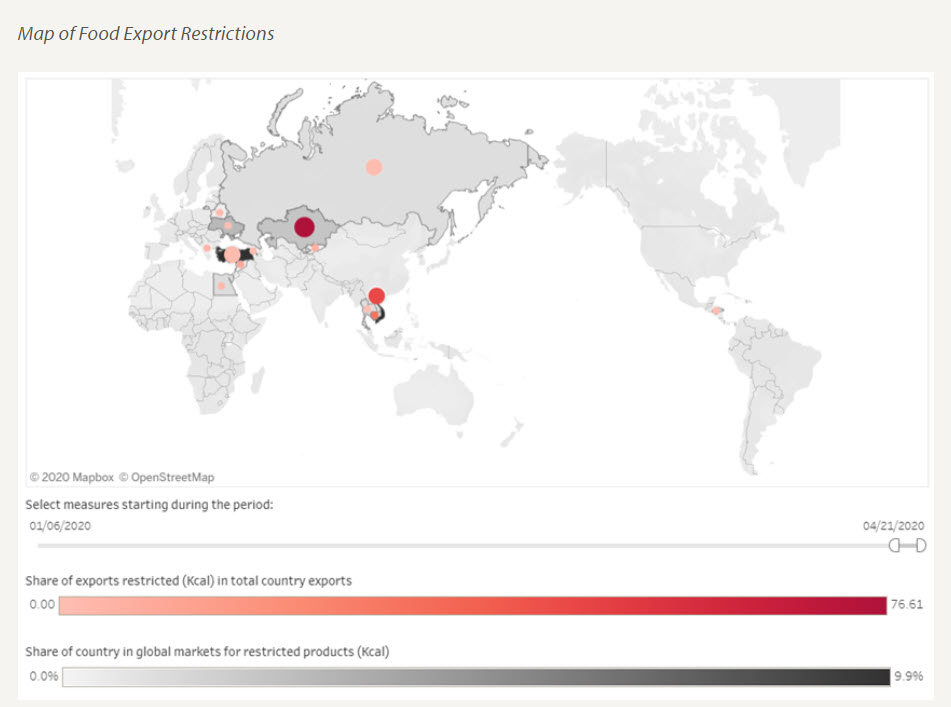Select the pink Russia data circle
951x707 pixels.
[374, 167]
